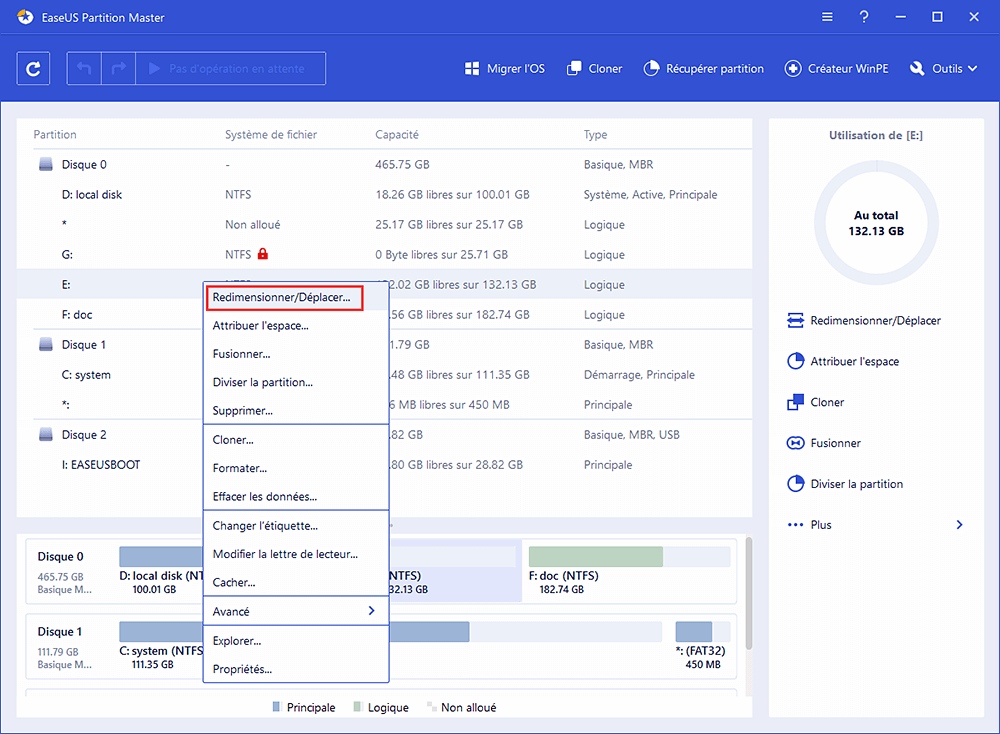This screenshot has height=734, width=1000.
Task: Click the Principale blue legend swatch
Action: pos(276,707)
